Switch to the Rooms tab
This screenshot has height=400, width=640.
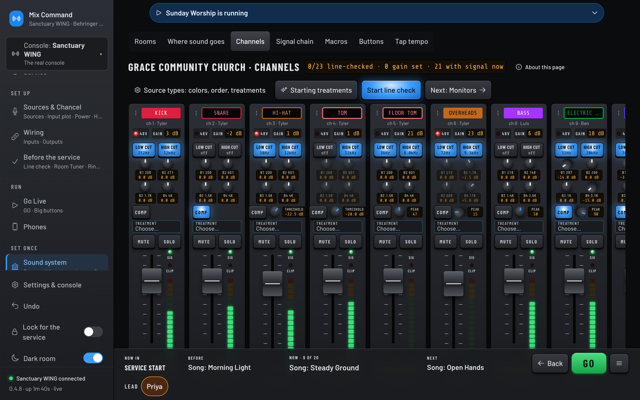[x=145, y=41]
